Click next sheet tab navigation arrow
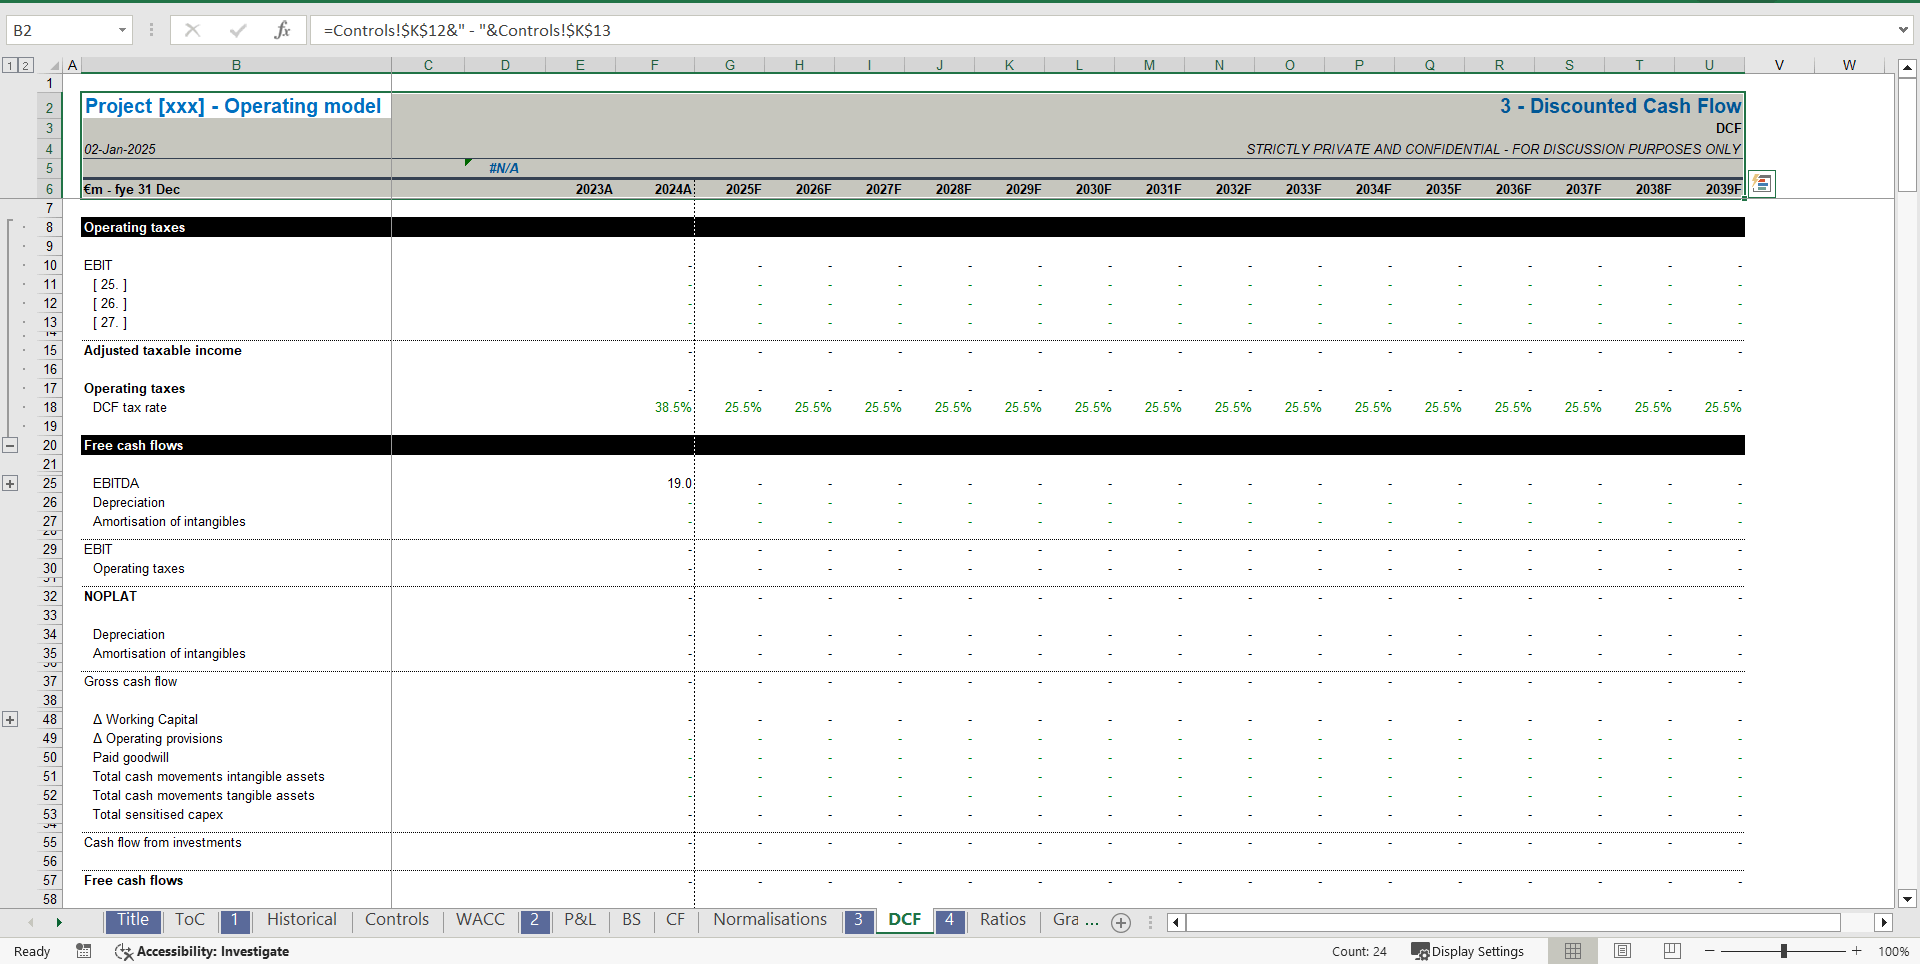The width and height of the screenshot is (1920, 966). [x=59, y=922]
